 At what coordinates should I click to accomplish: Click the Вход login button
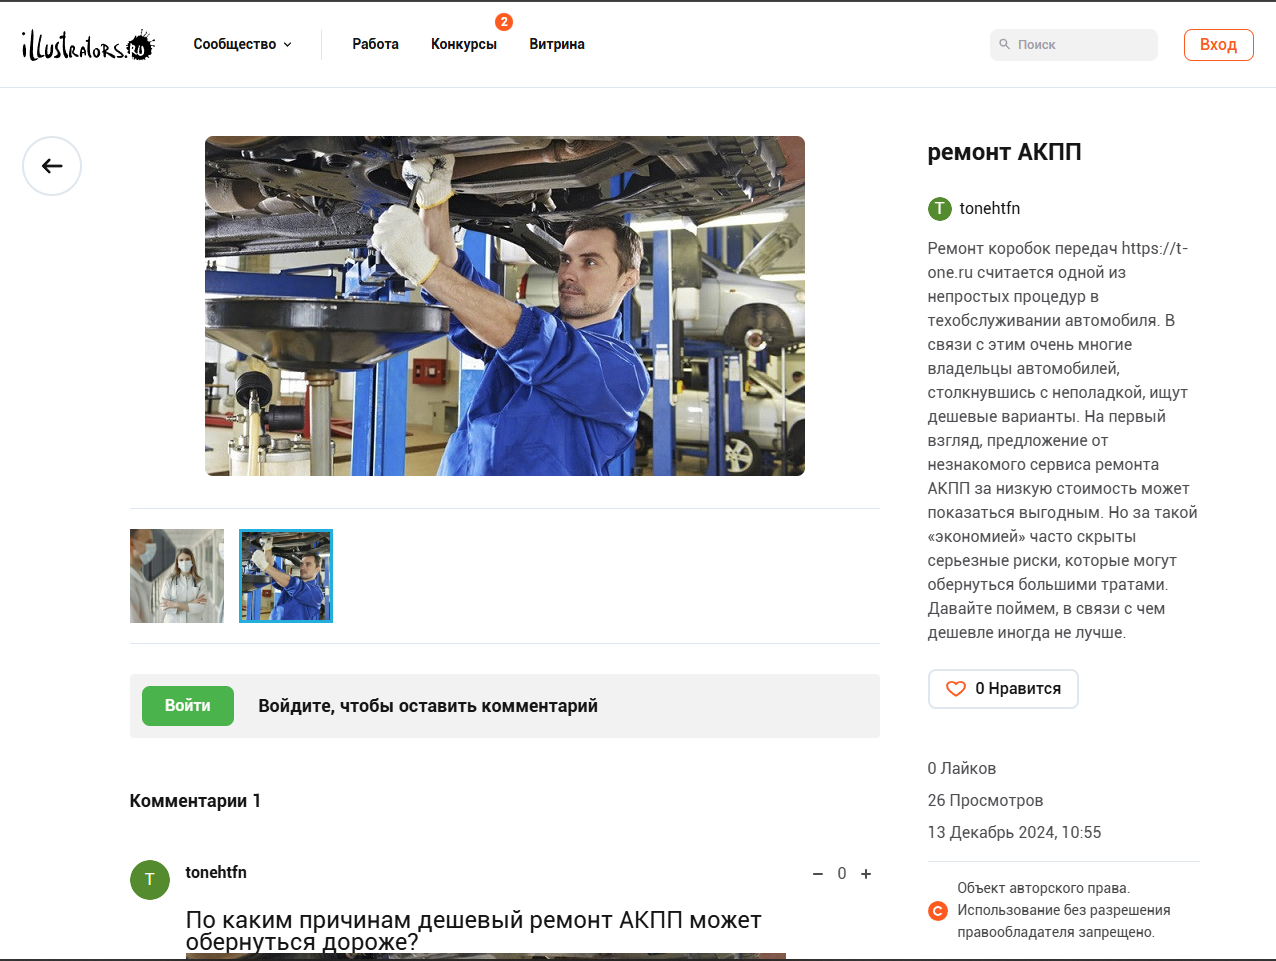click(1218, 45)
